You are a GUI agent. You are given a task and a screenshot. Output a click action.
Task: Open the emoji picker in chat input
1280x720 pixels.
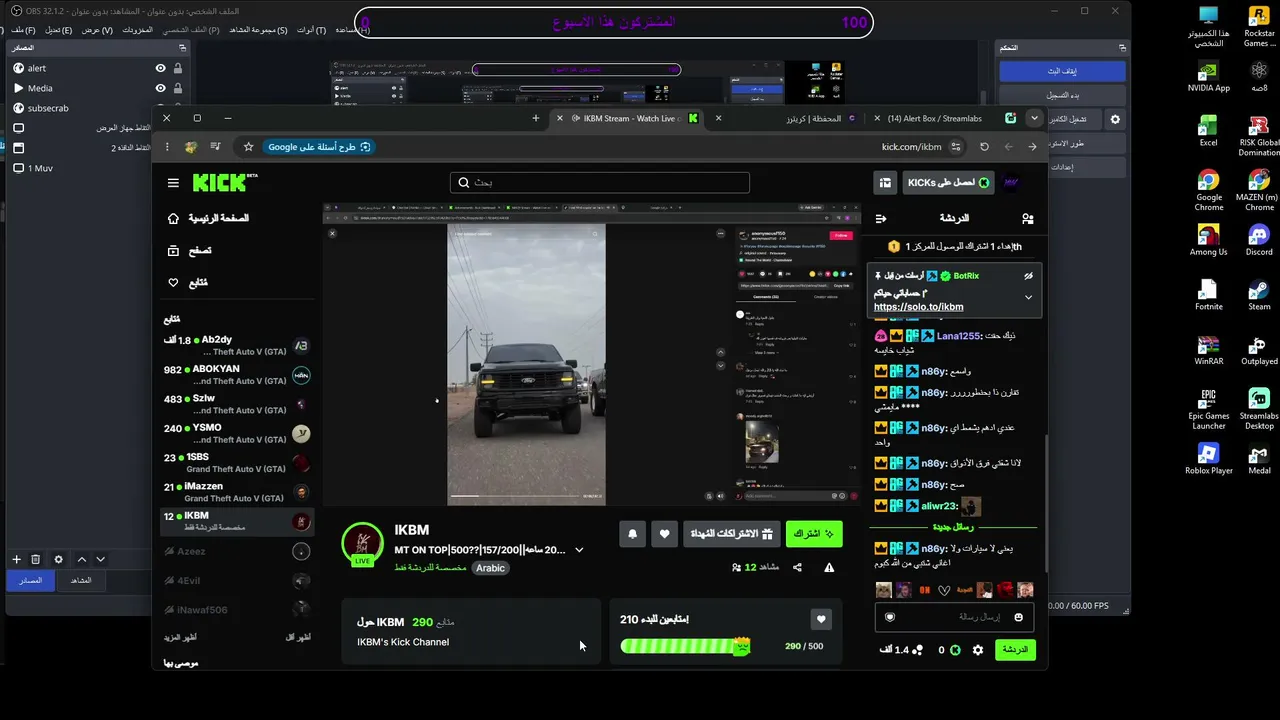coord(1019,617)
